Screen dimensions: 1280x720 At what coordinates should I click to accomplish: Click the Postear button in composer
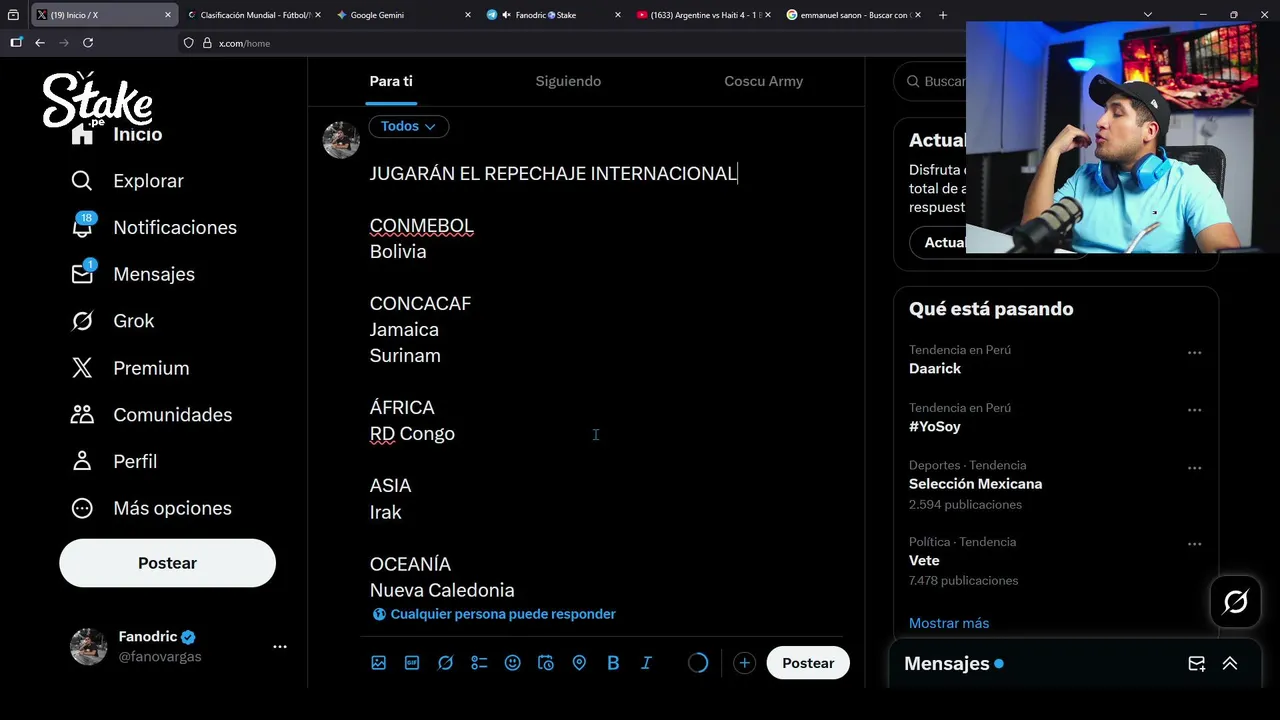point(808,663)
